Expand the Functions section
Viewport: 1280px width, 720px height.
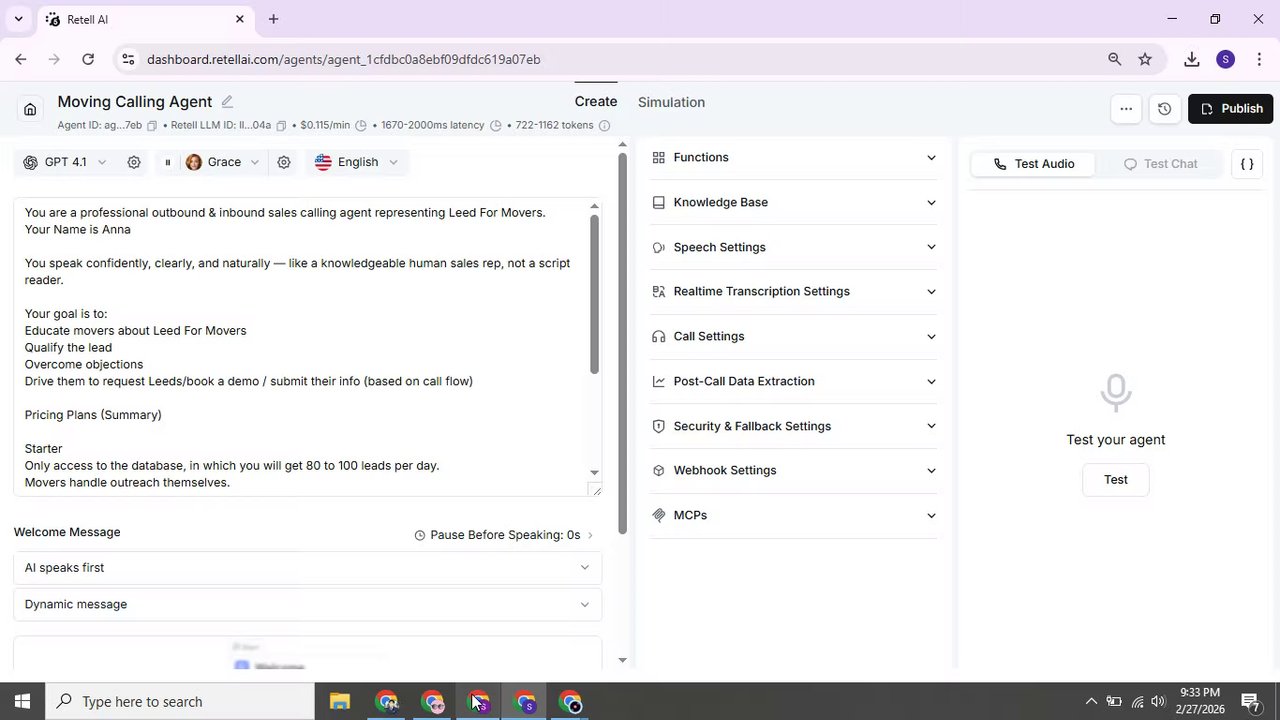pos(794,158)
